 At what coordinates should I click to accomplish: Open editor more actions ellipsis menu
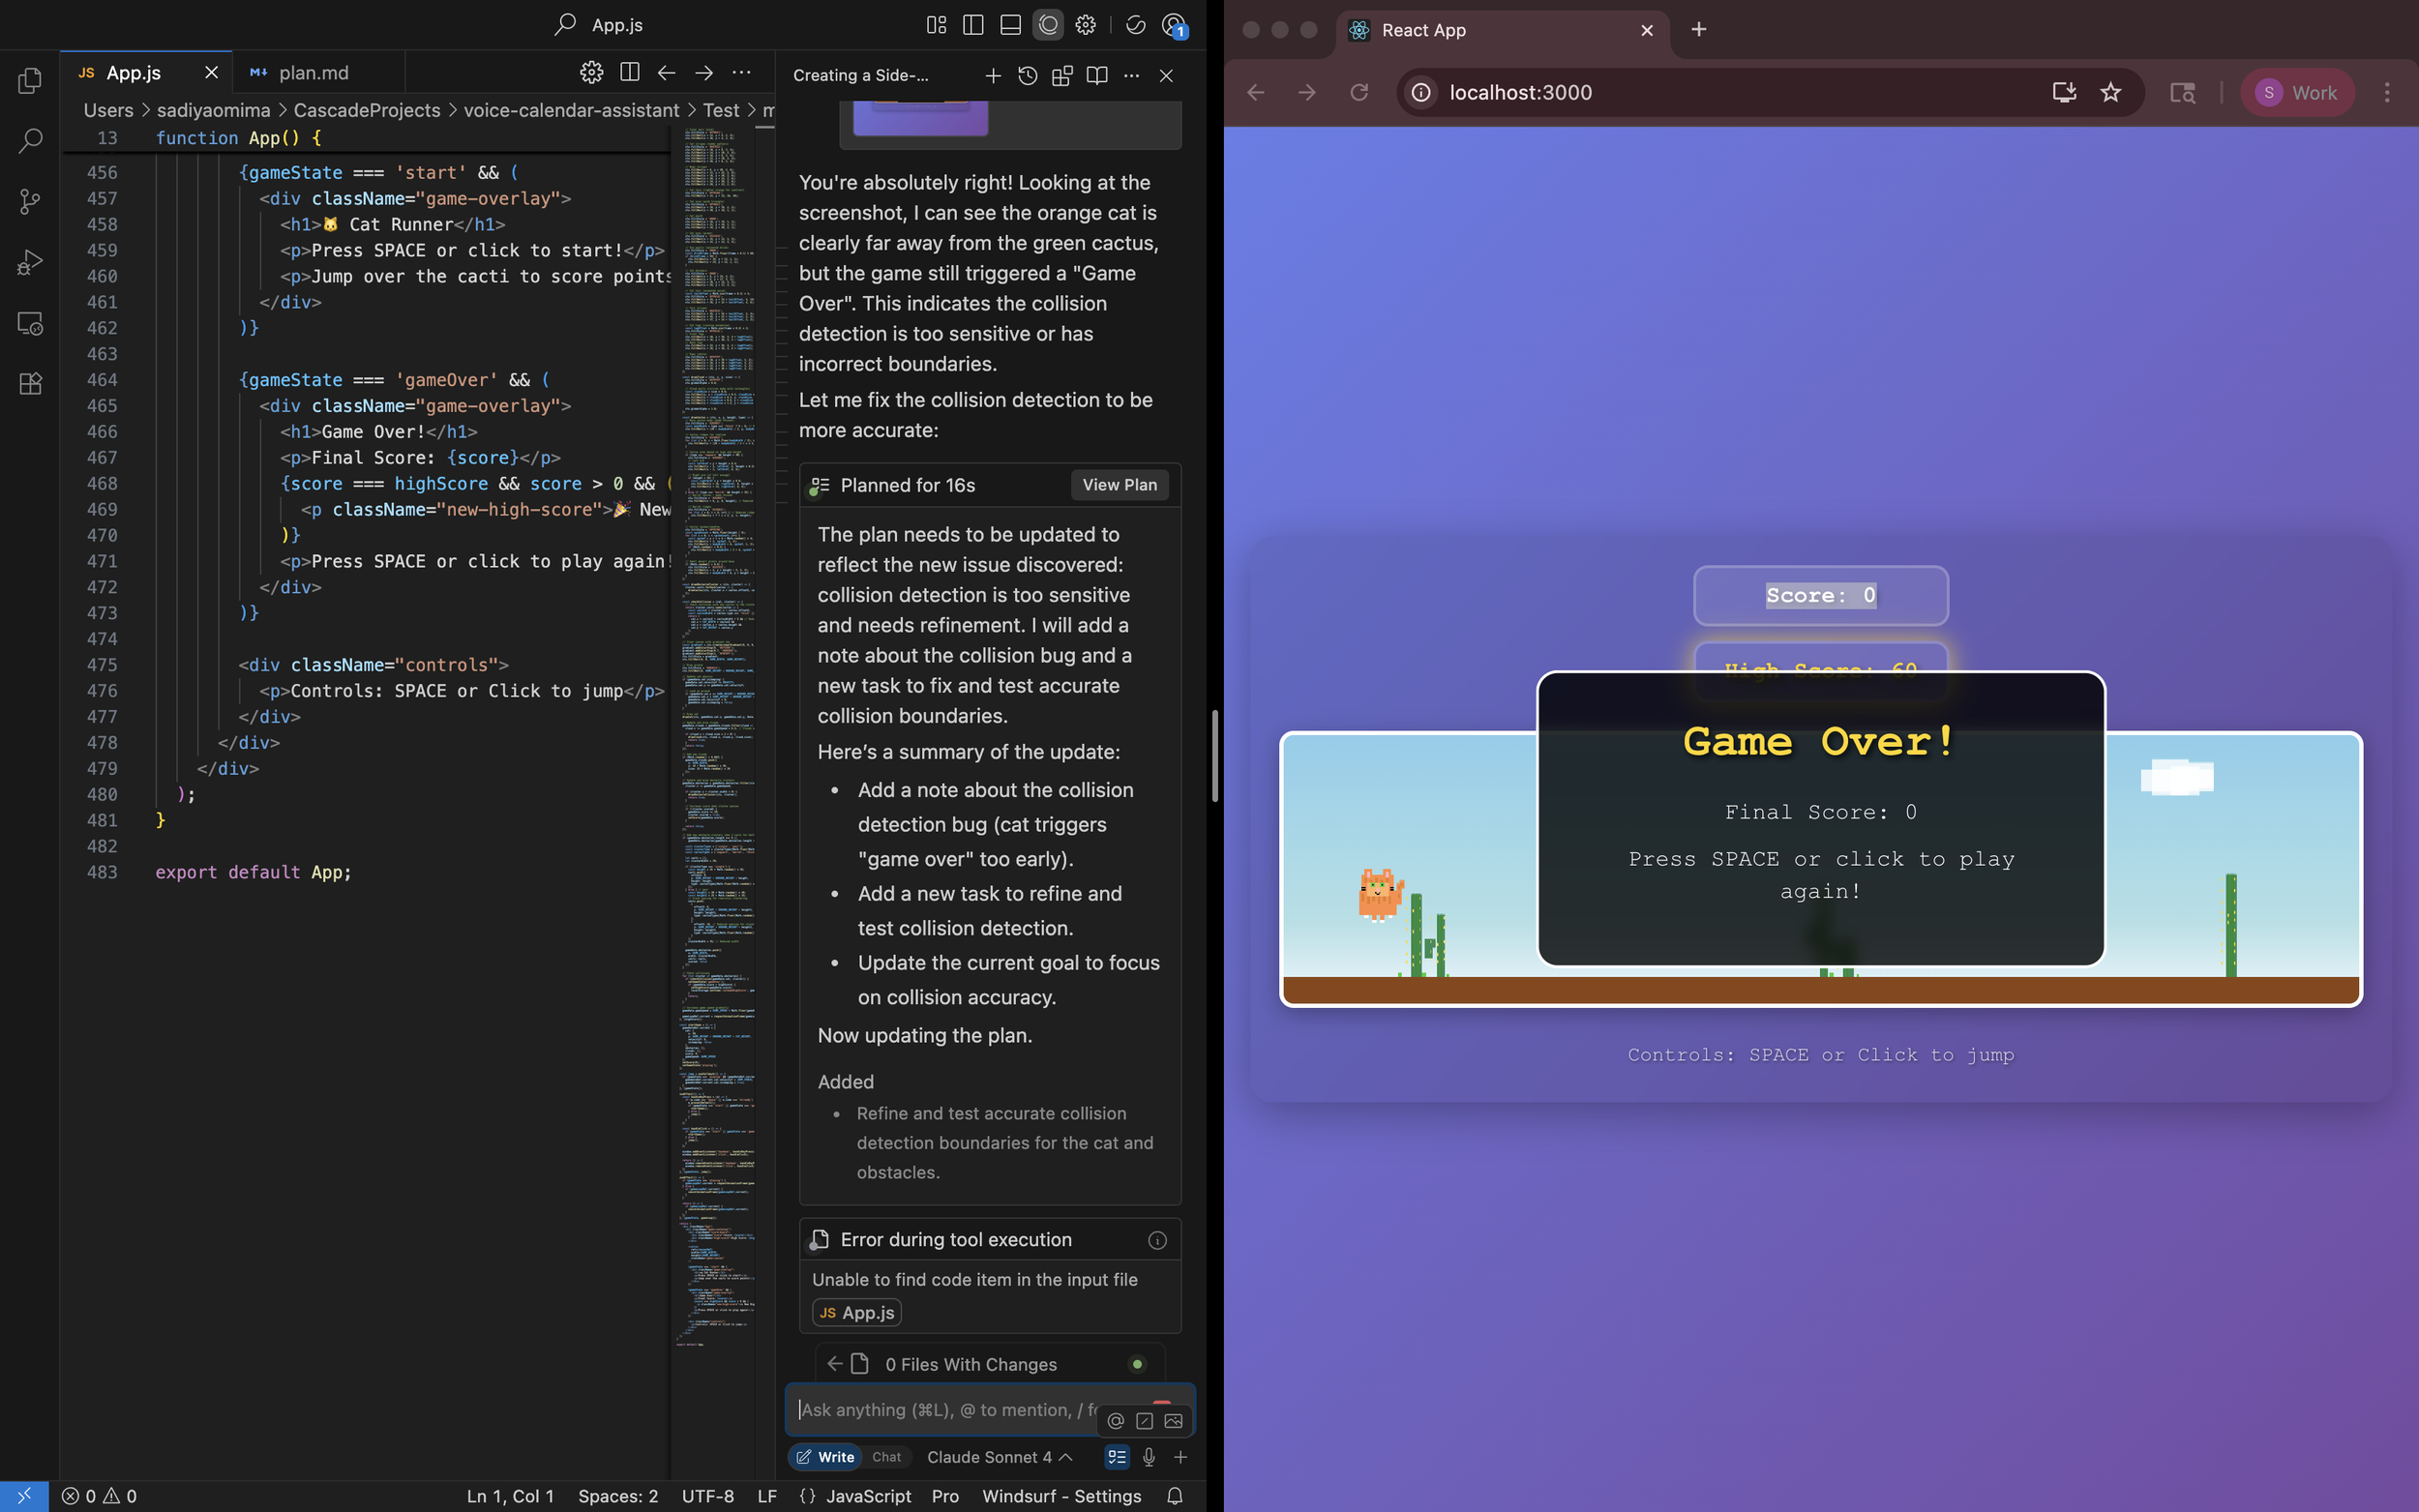(741, 73)
